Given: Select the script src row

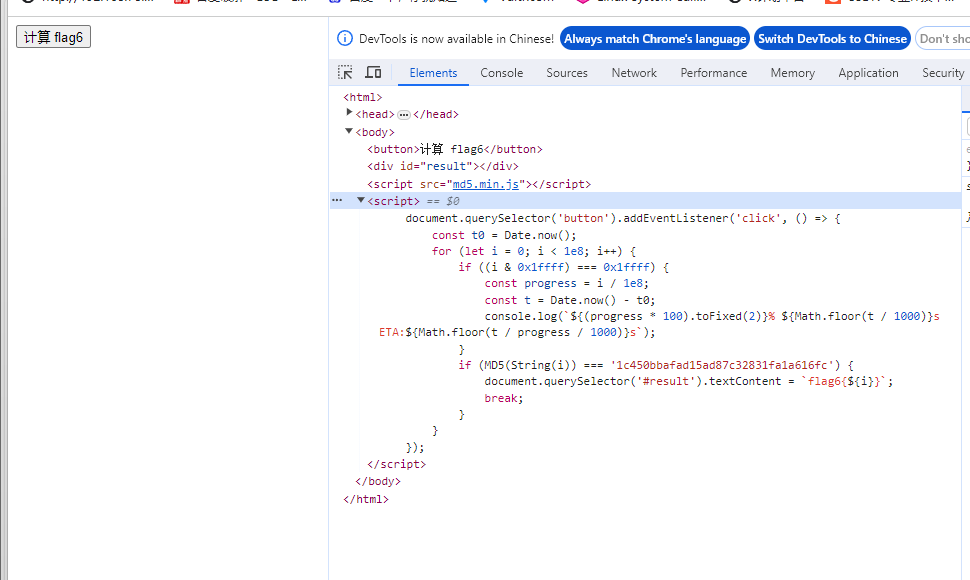Looking at the screenshot, I should pos(479,184).
